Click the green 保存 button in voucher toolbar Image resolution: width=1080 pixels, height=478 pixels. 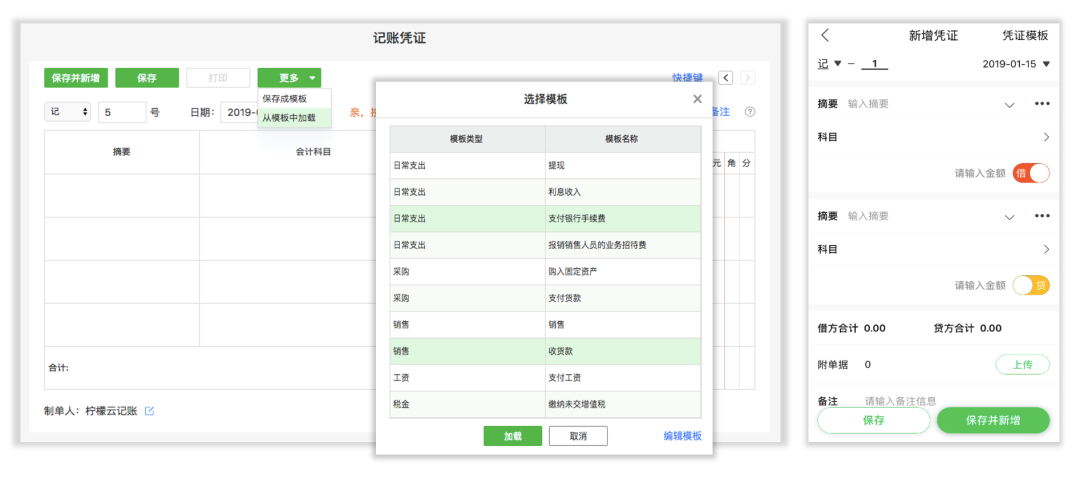pos(147,78)
